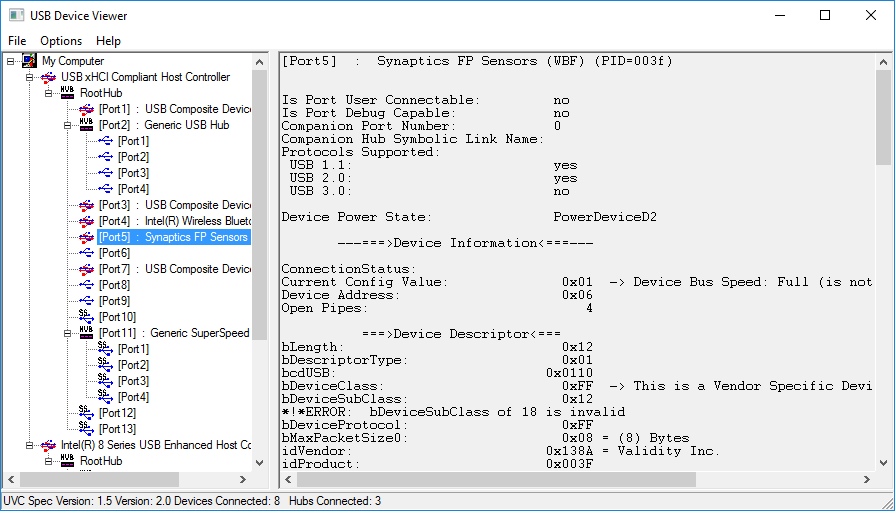Click the device tree's horizontal scrollbar left arrow
The height and width of the screenshot is (511, 895).
point(11,479)
